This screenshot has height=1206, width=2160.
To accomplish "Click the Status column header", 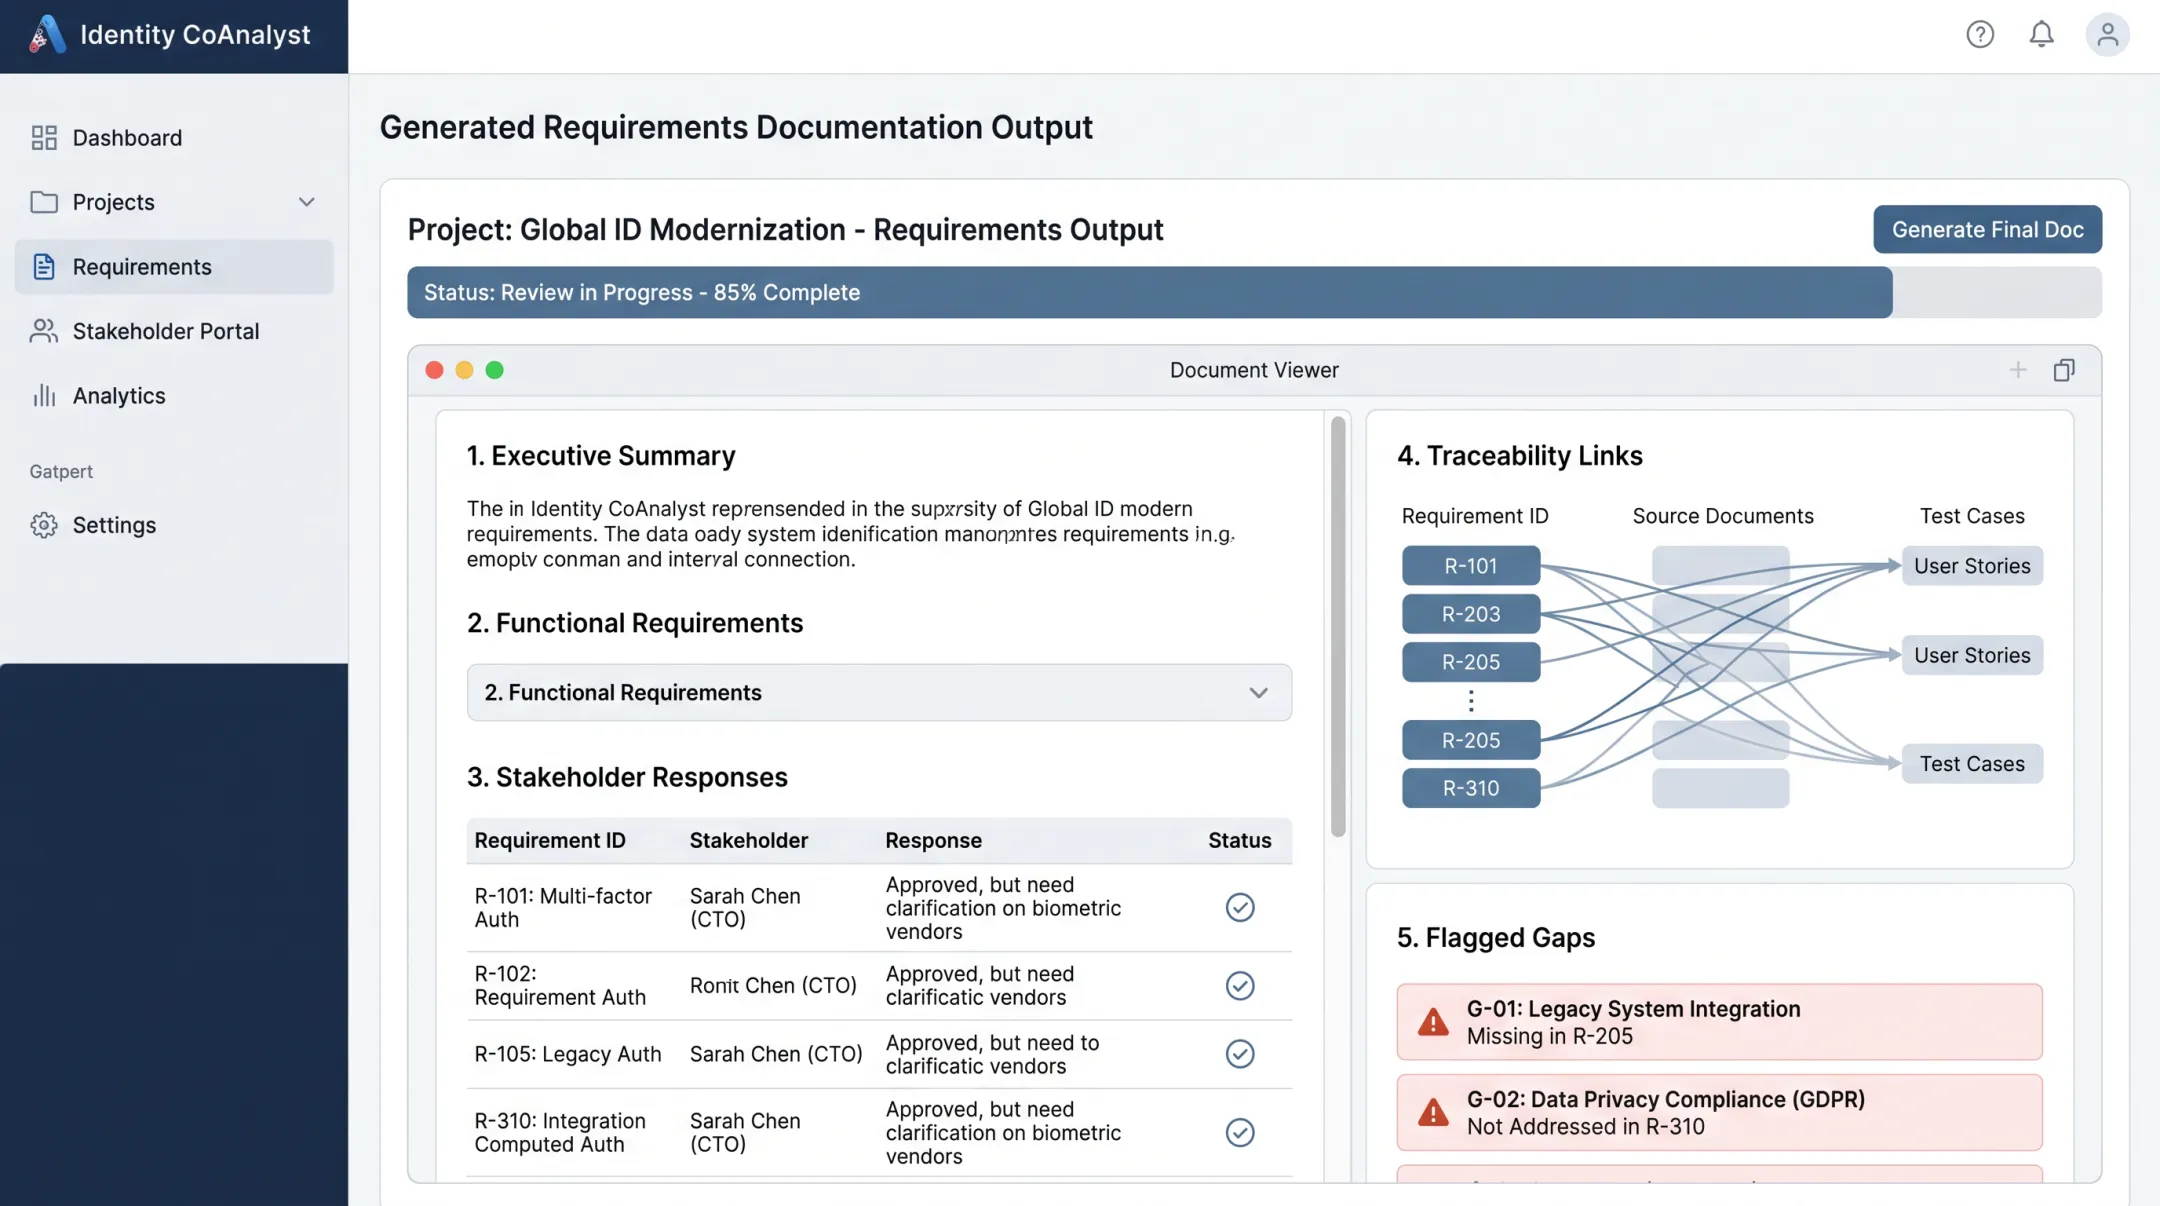I will pos(1239,840).
